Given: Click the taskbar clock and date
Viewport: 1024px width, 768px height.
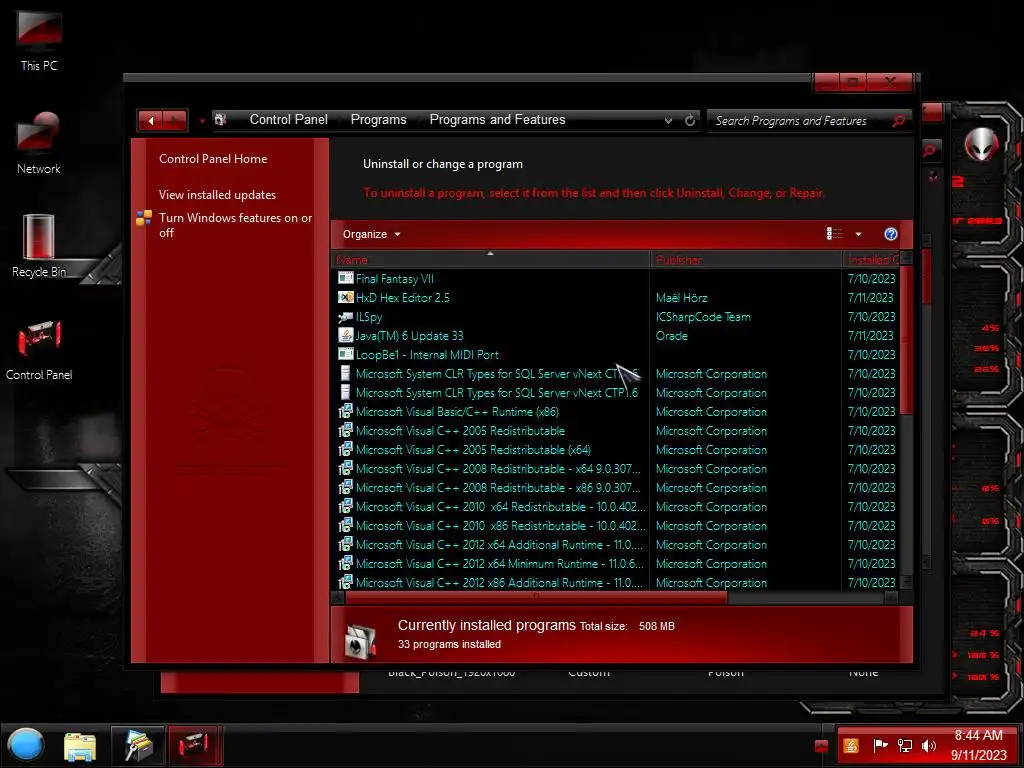Looking at the screenshot, I should pyautogui.click(x=978, y=745).
